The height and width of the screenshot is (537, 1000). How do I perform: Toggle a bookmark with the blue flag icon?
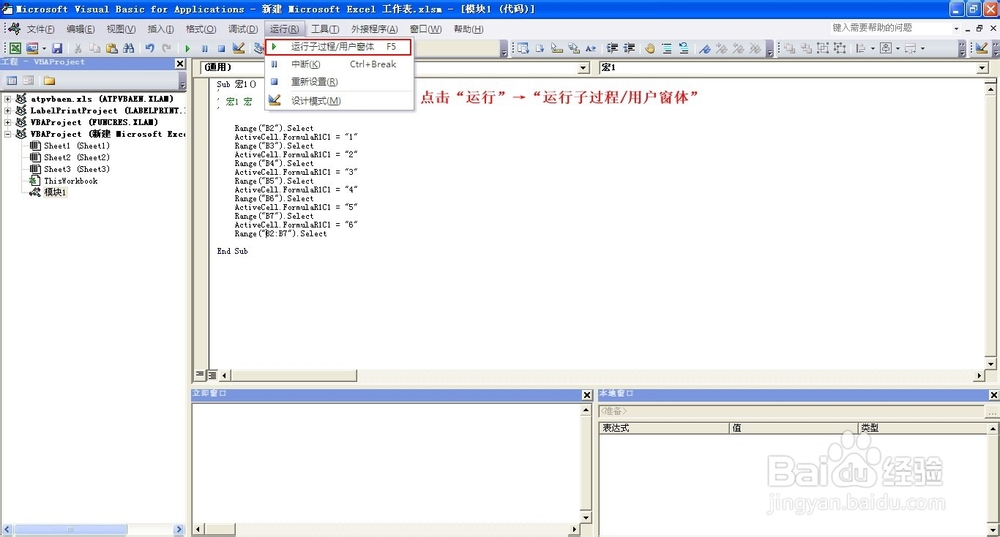click(705, 48)
